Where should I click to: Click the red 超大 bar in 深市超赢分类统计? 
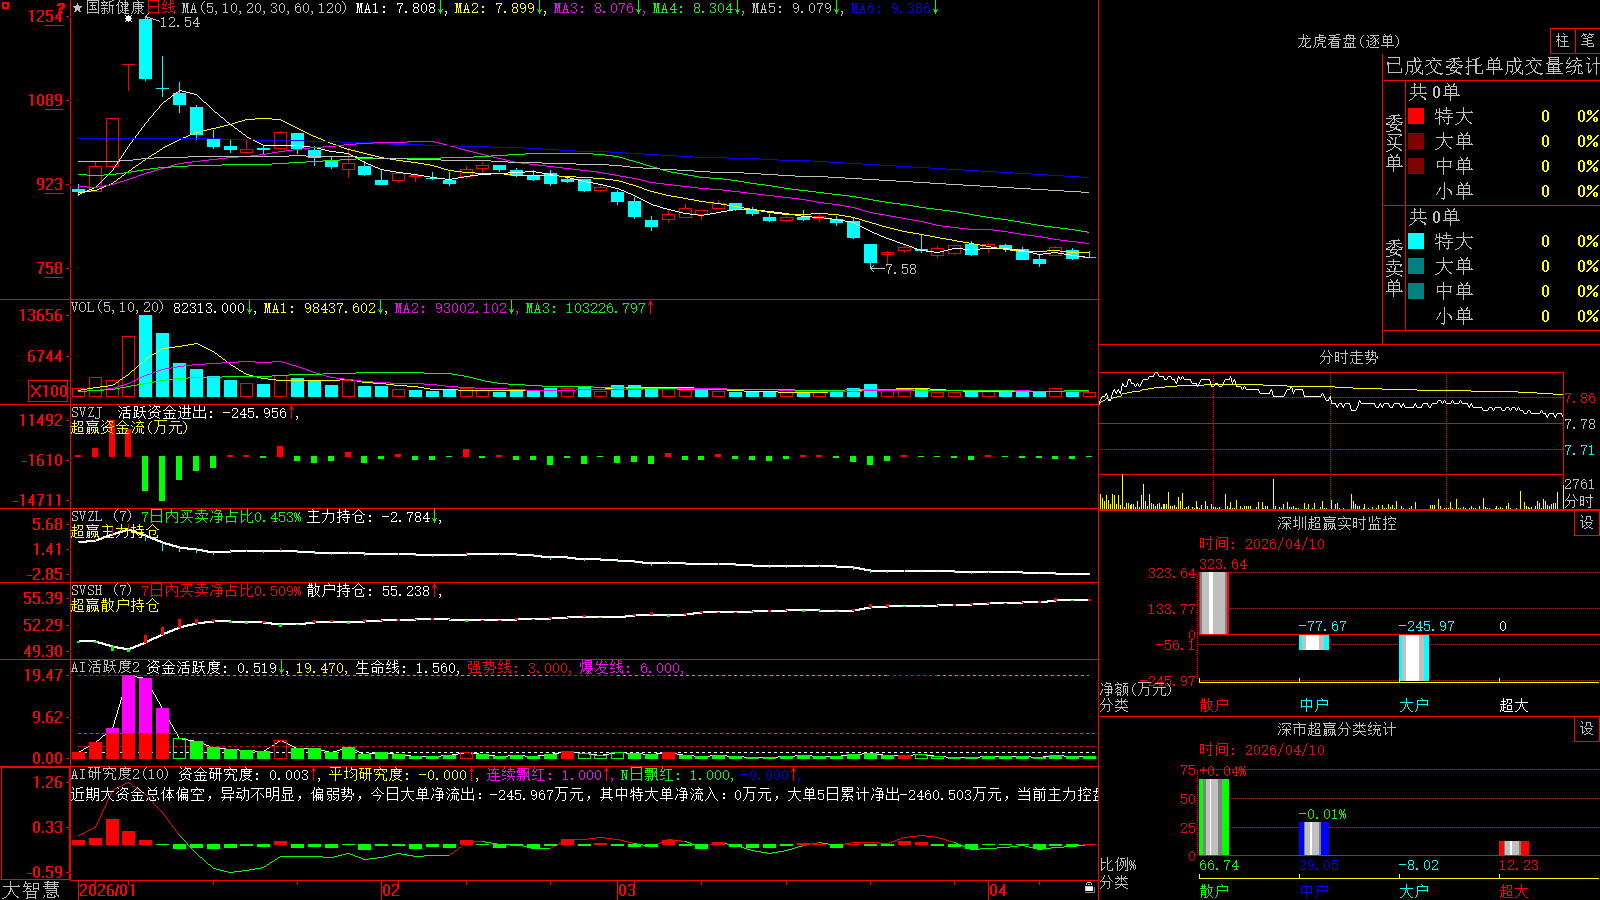tap(1514, 848)
